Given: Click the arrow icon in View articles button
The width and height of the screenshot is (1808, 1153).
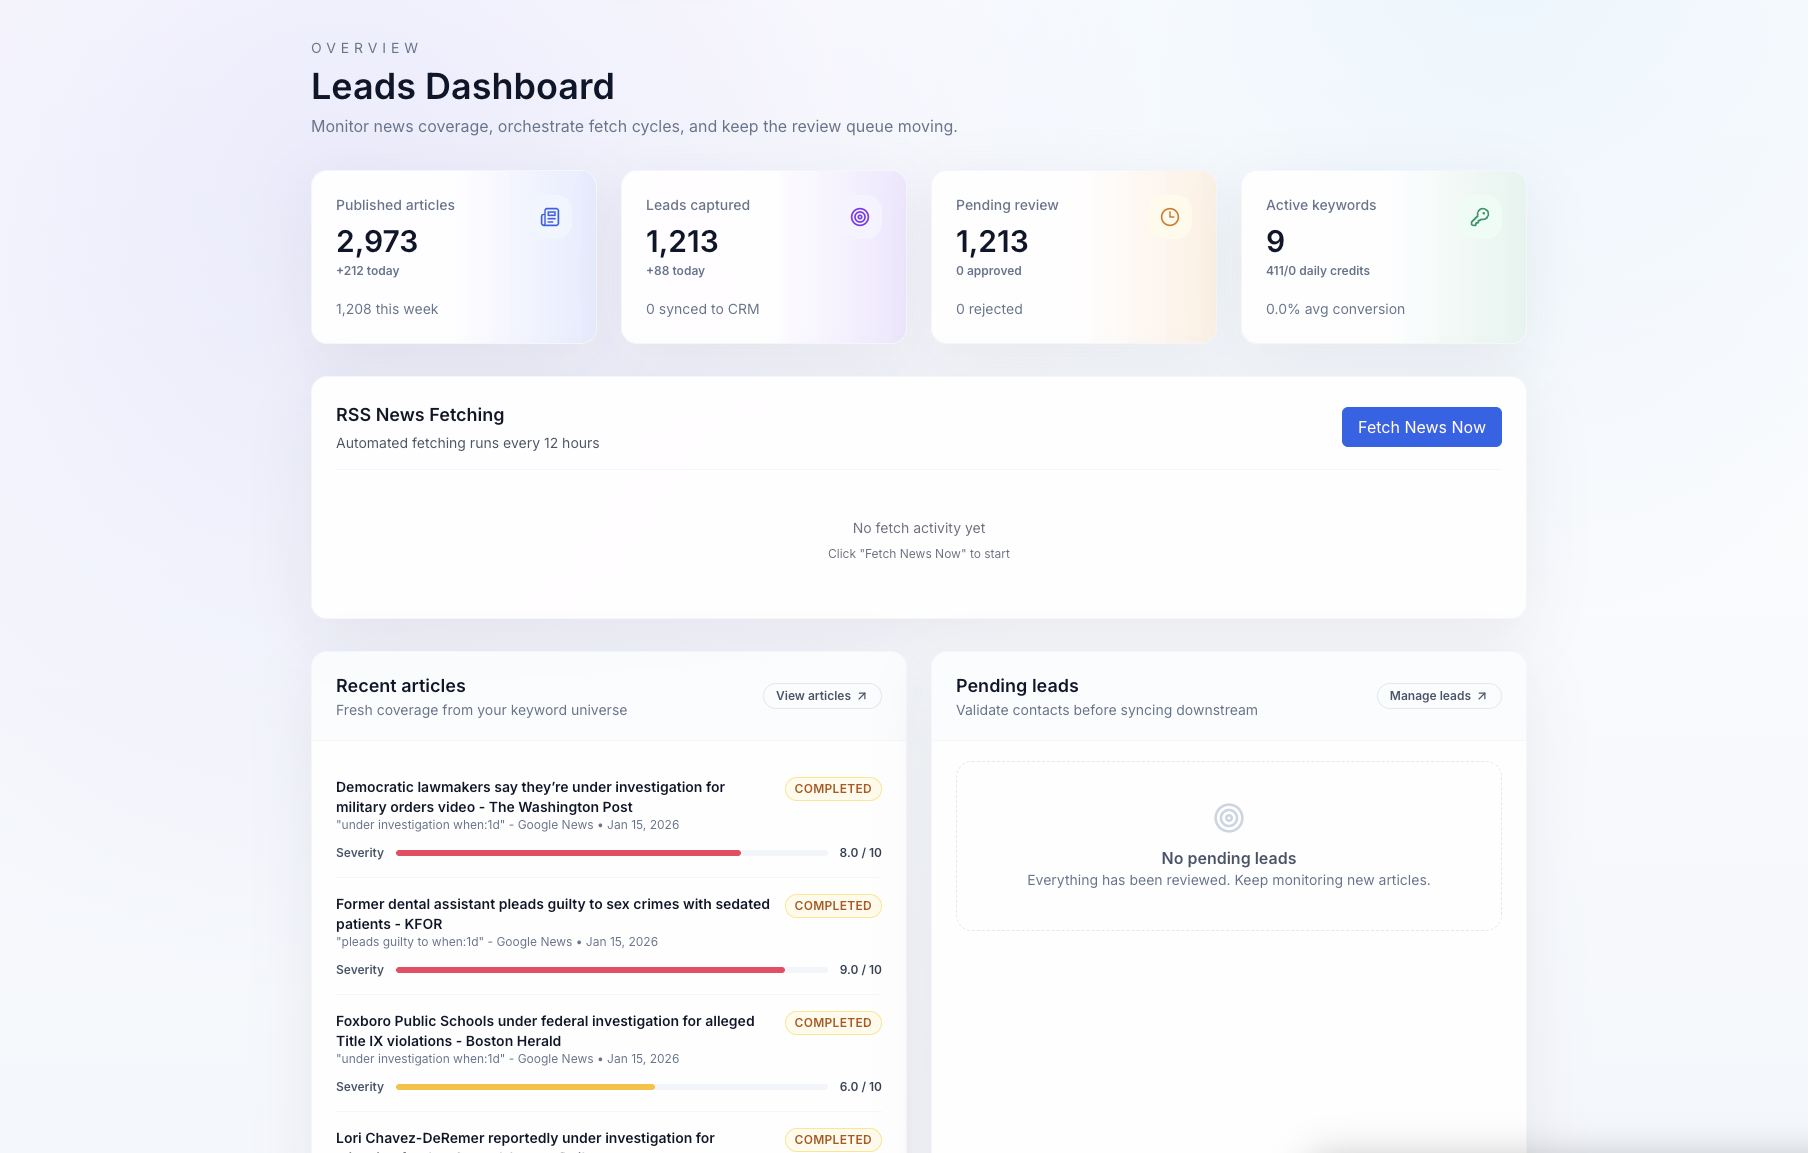Looking at the screenshot, I should (x=862, y=696).
